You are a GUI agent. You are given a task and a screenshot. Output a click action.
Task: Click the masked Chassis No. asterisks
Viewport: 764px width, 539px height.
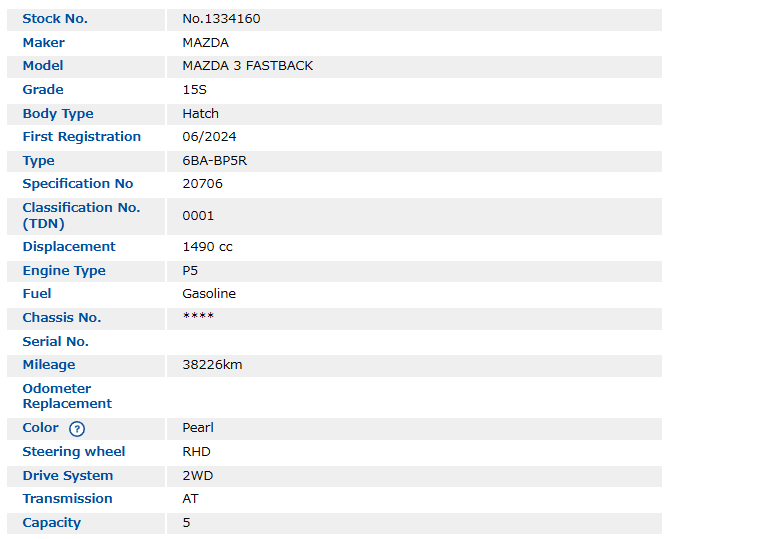198,318
